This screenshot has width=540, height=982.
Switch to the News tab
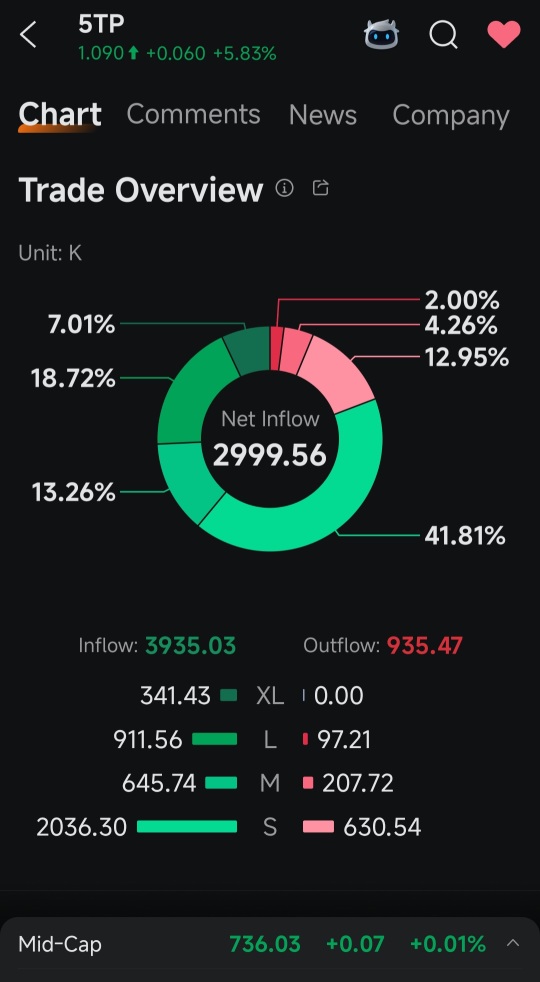(323, 115)
